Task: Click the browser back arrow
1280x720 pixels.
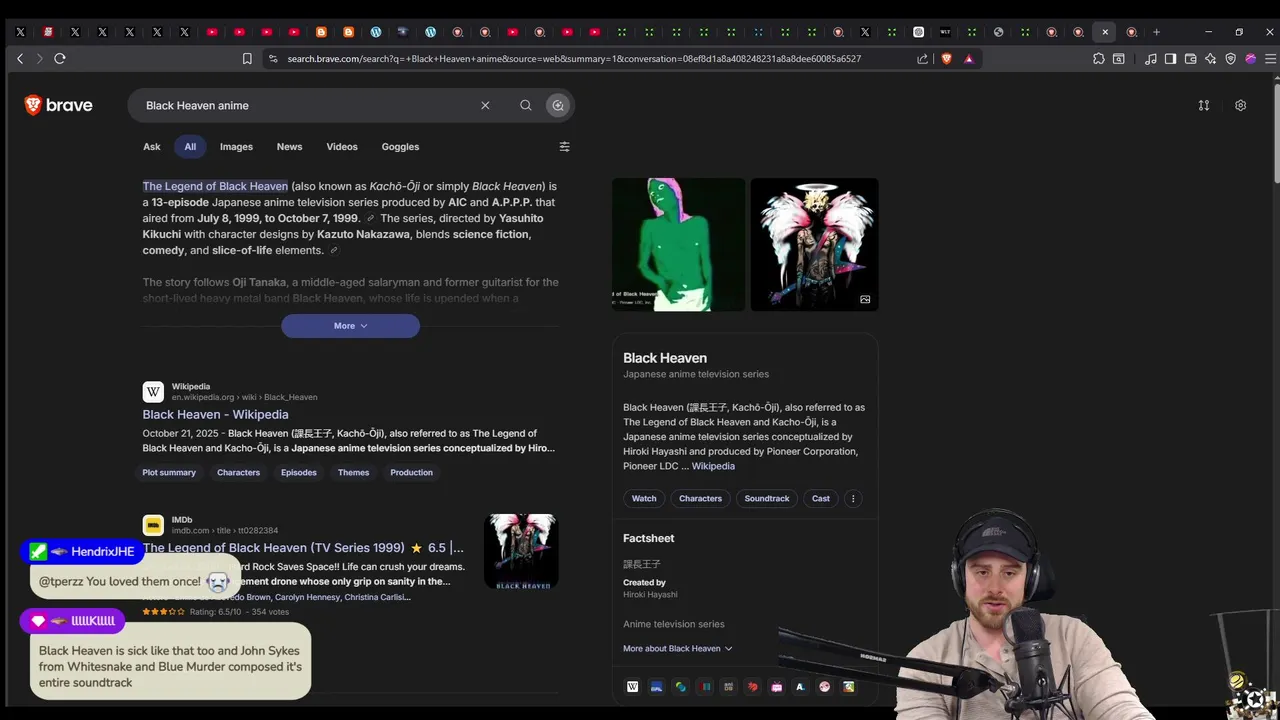Action: pos(20,59)
